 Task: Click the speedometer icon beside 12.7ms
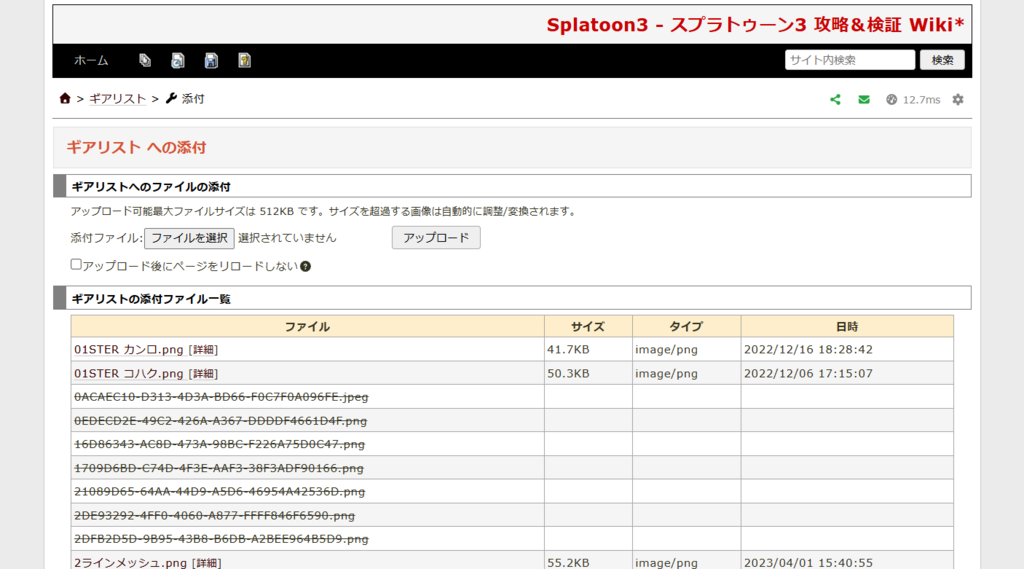[x=891, y=100]
